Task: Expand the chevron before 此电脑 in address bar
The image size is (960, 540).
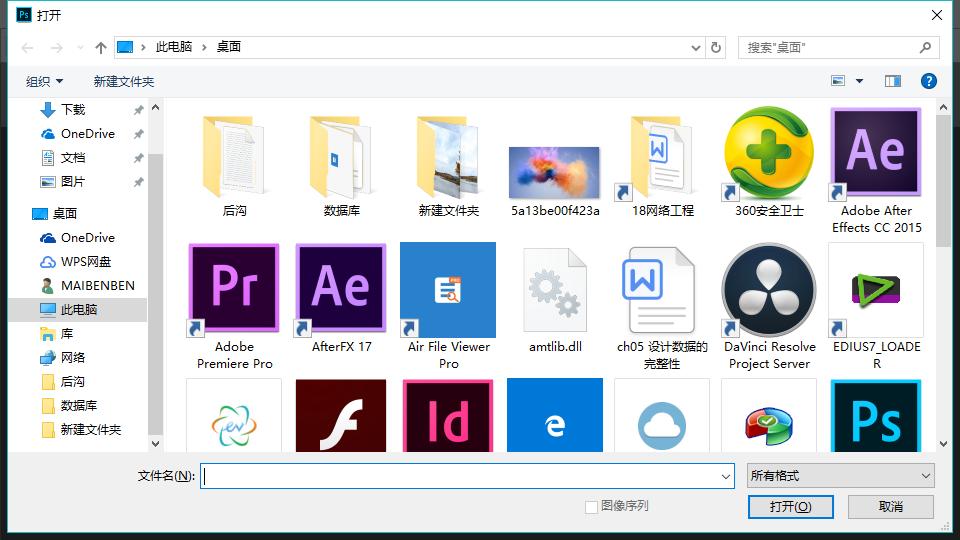Action: tap(143, 48)
